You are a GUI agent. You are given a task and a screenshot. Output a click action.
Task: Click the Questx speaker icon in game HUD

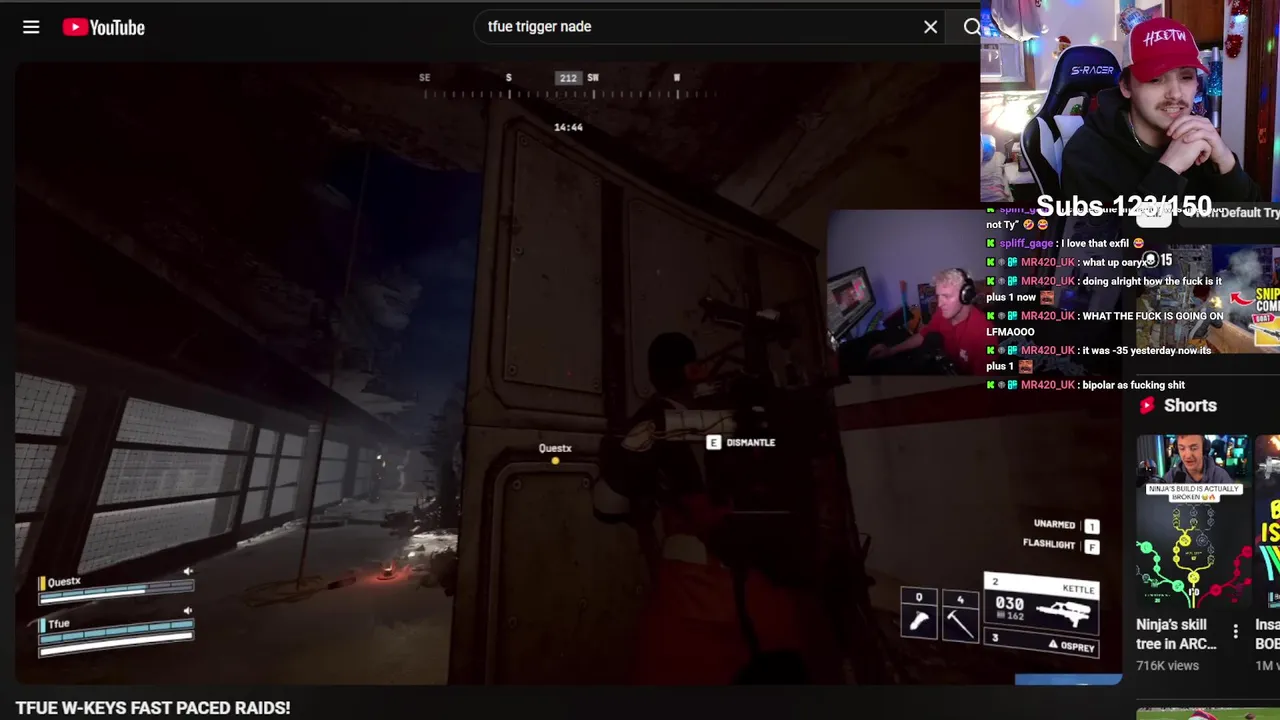(187, 571)
